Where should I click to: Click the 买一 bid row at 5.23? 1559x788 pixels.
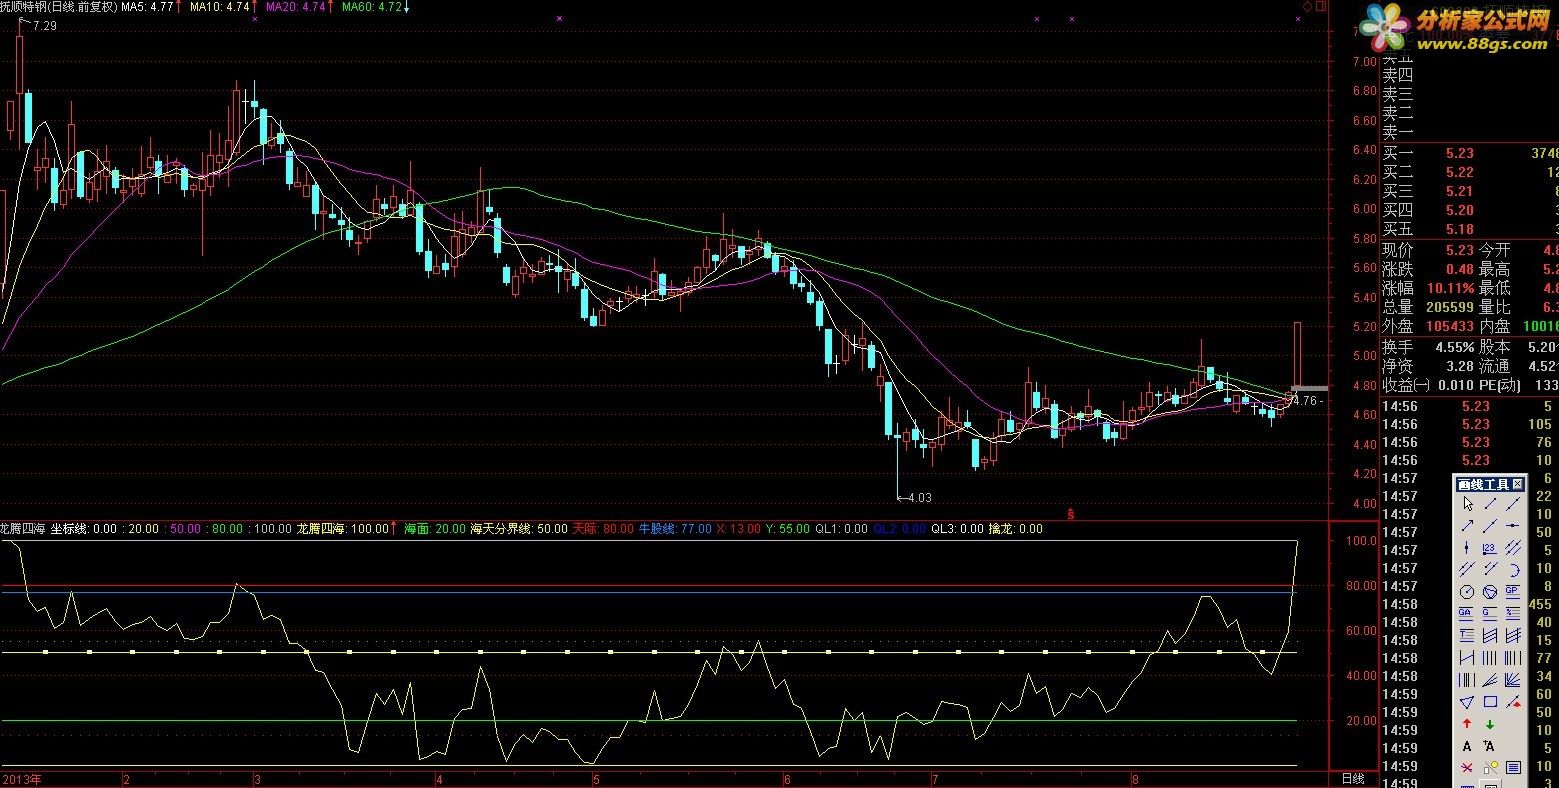pyautogui.click(x=1470, y=153)
